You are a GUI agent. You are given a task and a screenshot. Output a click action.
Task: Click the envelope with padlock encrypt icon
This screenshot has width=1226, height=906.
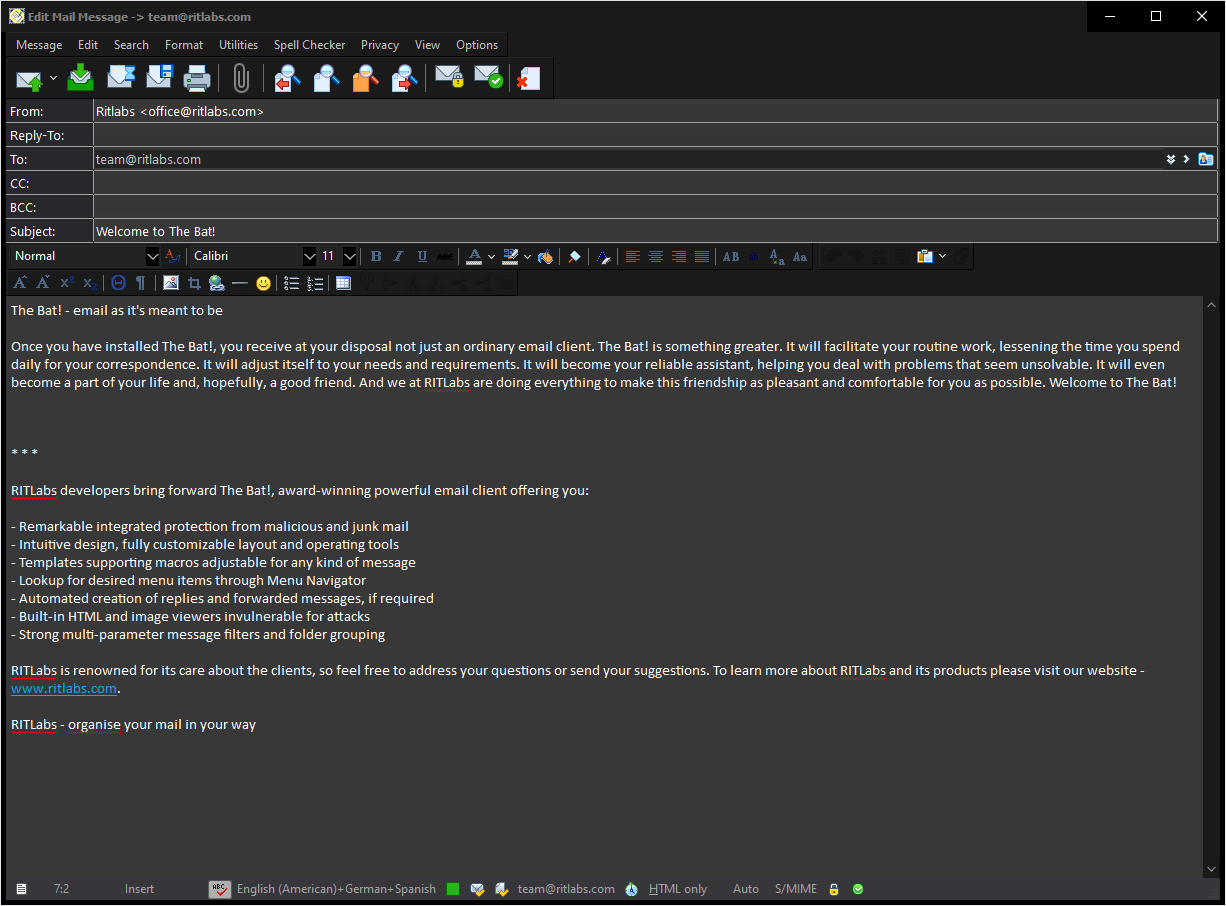tap(449, 78)
